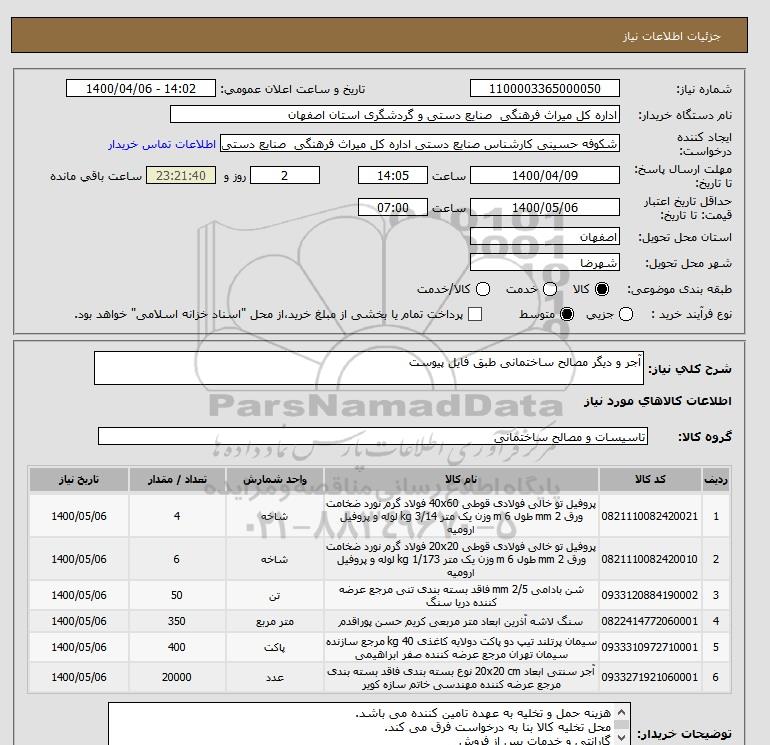The height and width of the screenshot is (745, 770).
Task: Select the کالا radio button
Action: (602, 289)
